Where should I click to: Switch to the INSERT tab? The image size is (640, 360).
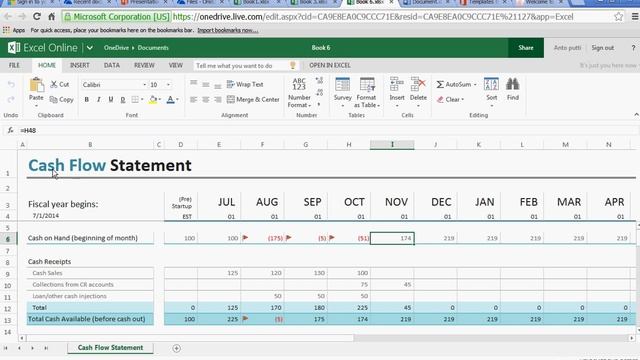coord(80,65)
